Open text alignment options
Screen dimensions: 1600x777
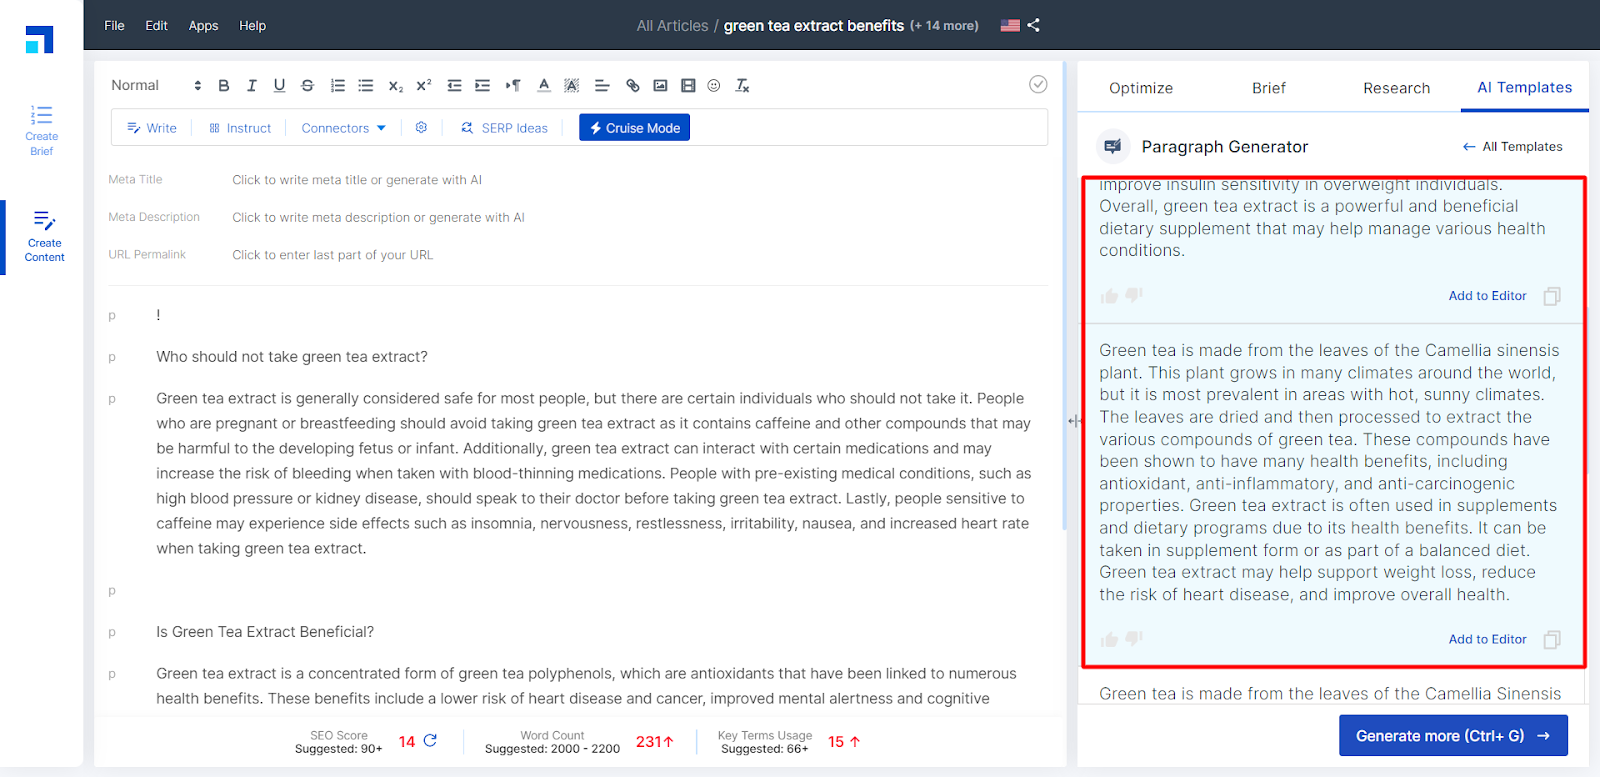coord(602,86)
